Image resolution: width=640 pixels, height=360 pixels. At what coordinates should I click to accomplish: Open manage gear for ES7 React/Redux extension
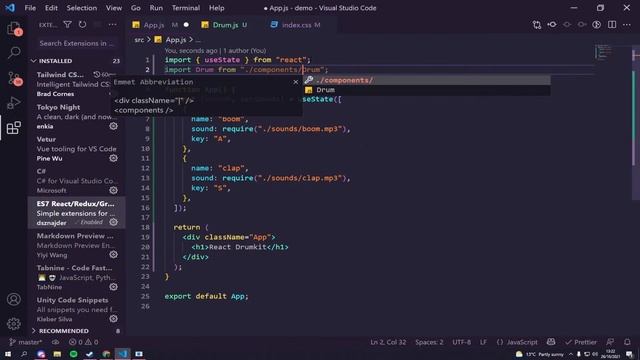113,222
